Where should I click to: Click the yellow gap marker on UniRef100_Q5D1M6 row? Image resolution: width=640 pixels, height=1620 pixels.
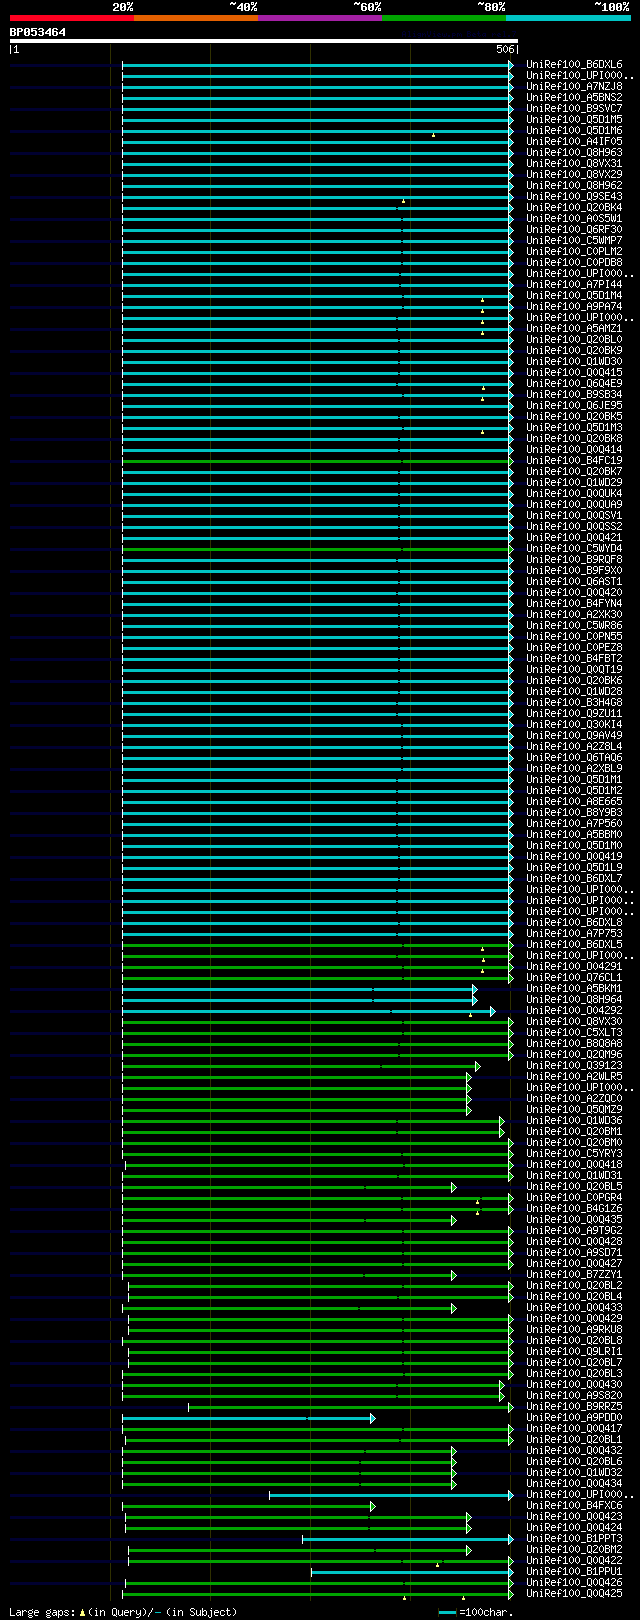[433, 135]
